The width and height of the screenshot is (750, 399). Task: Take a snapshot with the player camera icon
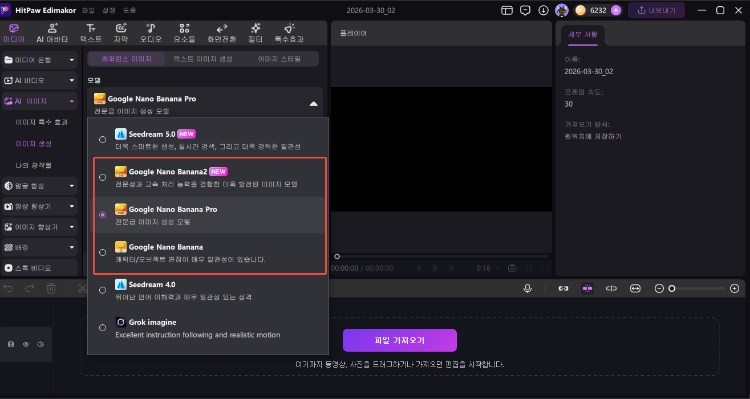point(512,268)
